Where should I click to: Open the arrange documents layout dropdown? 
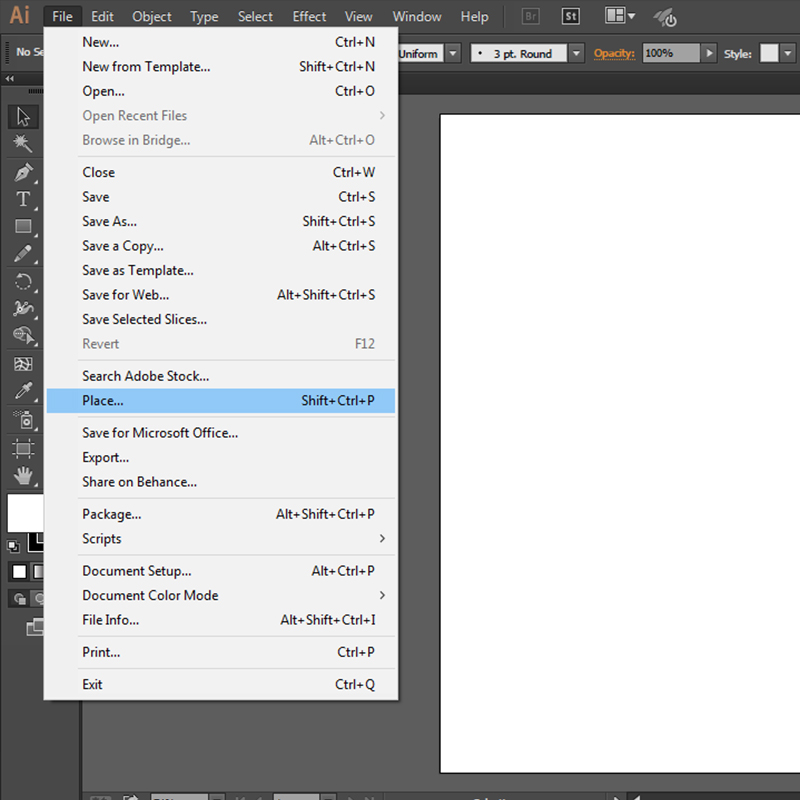(x=620, y=16)
